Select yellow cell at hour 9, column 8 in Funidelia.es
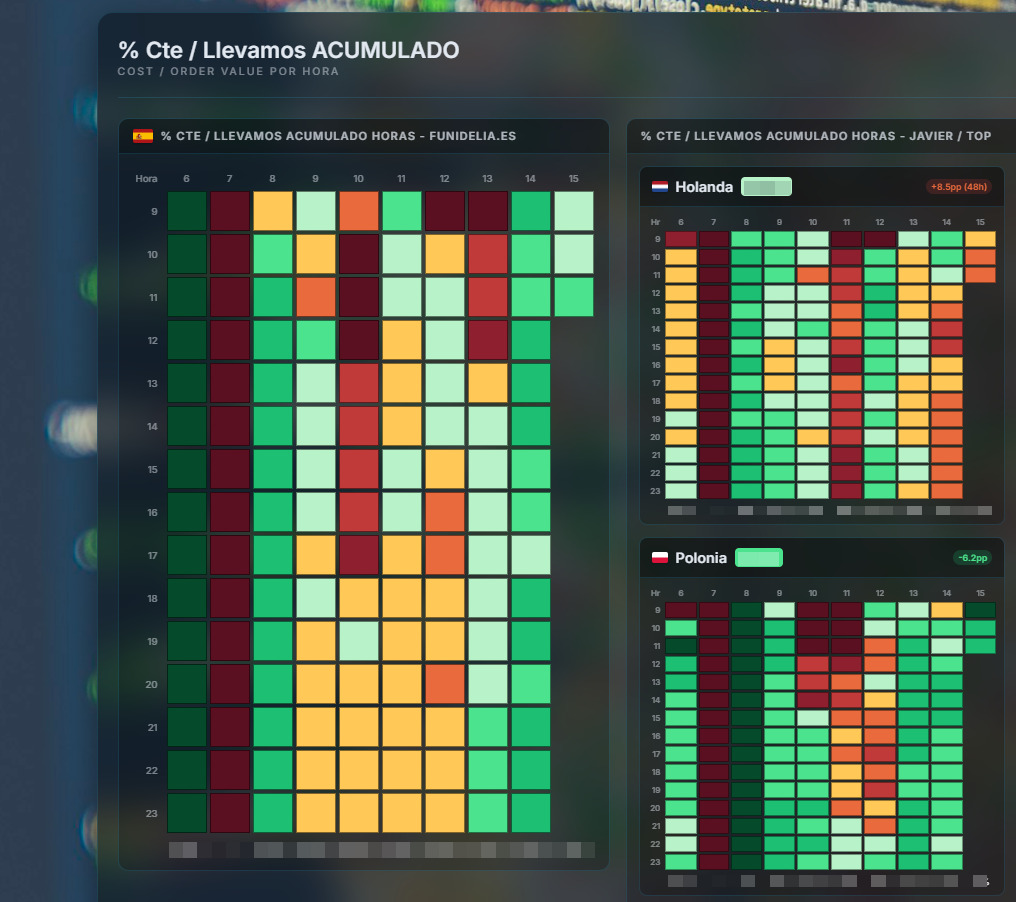The width and height of the screenshot is (1016, 902). click(273, 211)
